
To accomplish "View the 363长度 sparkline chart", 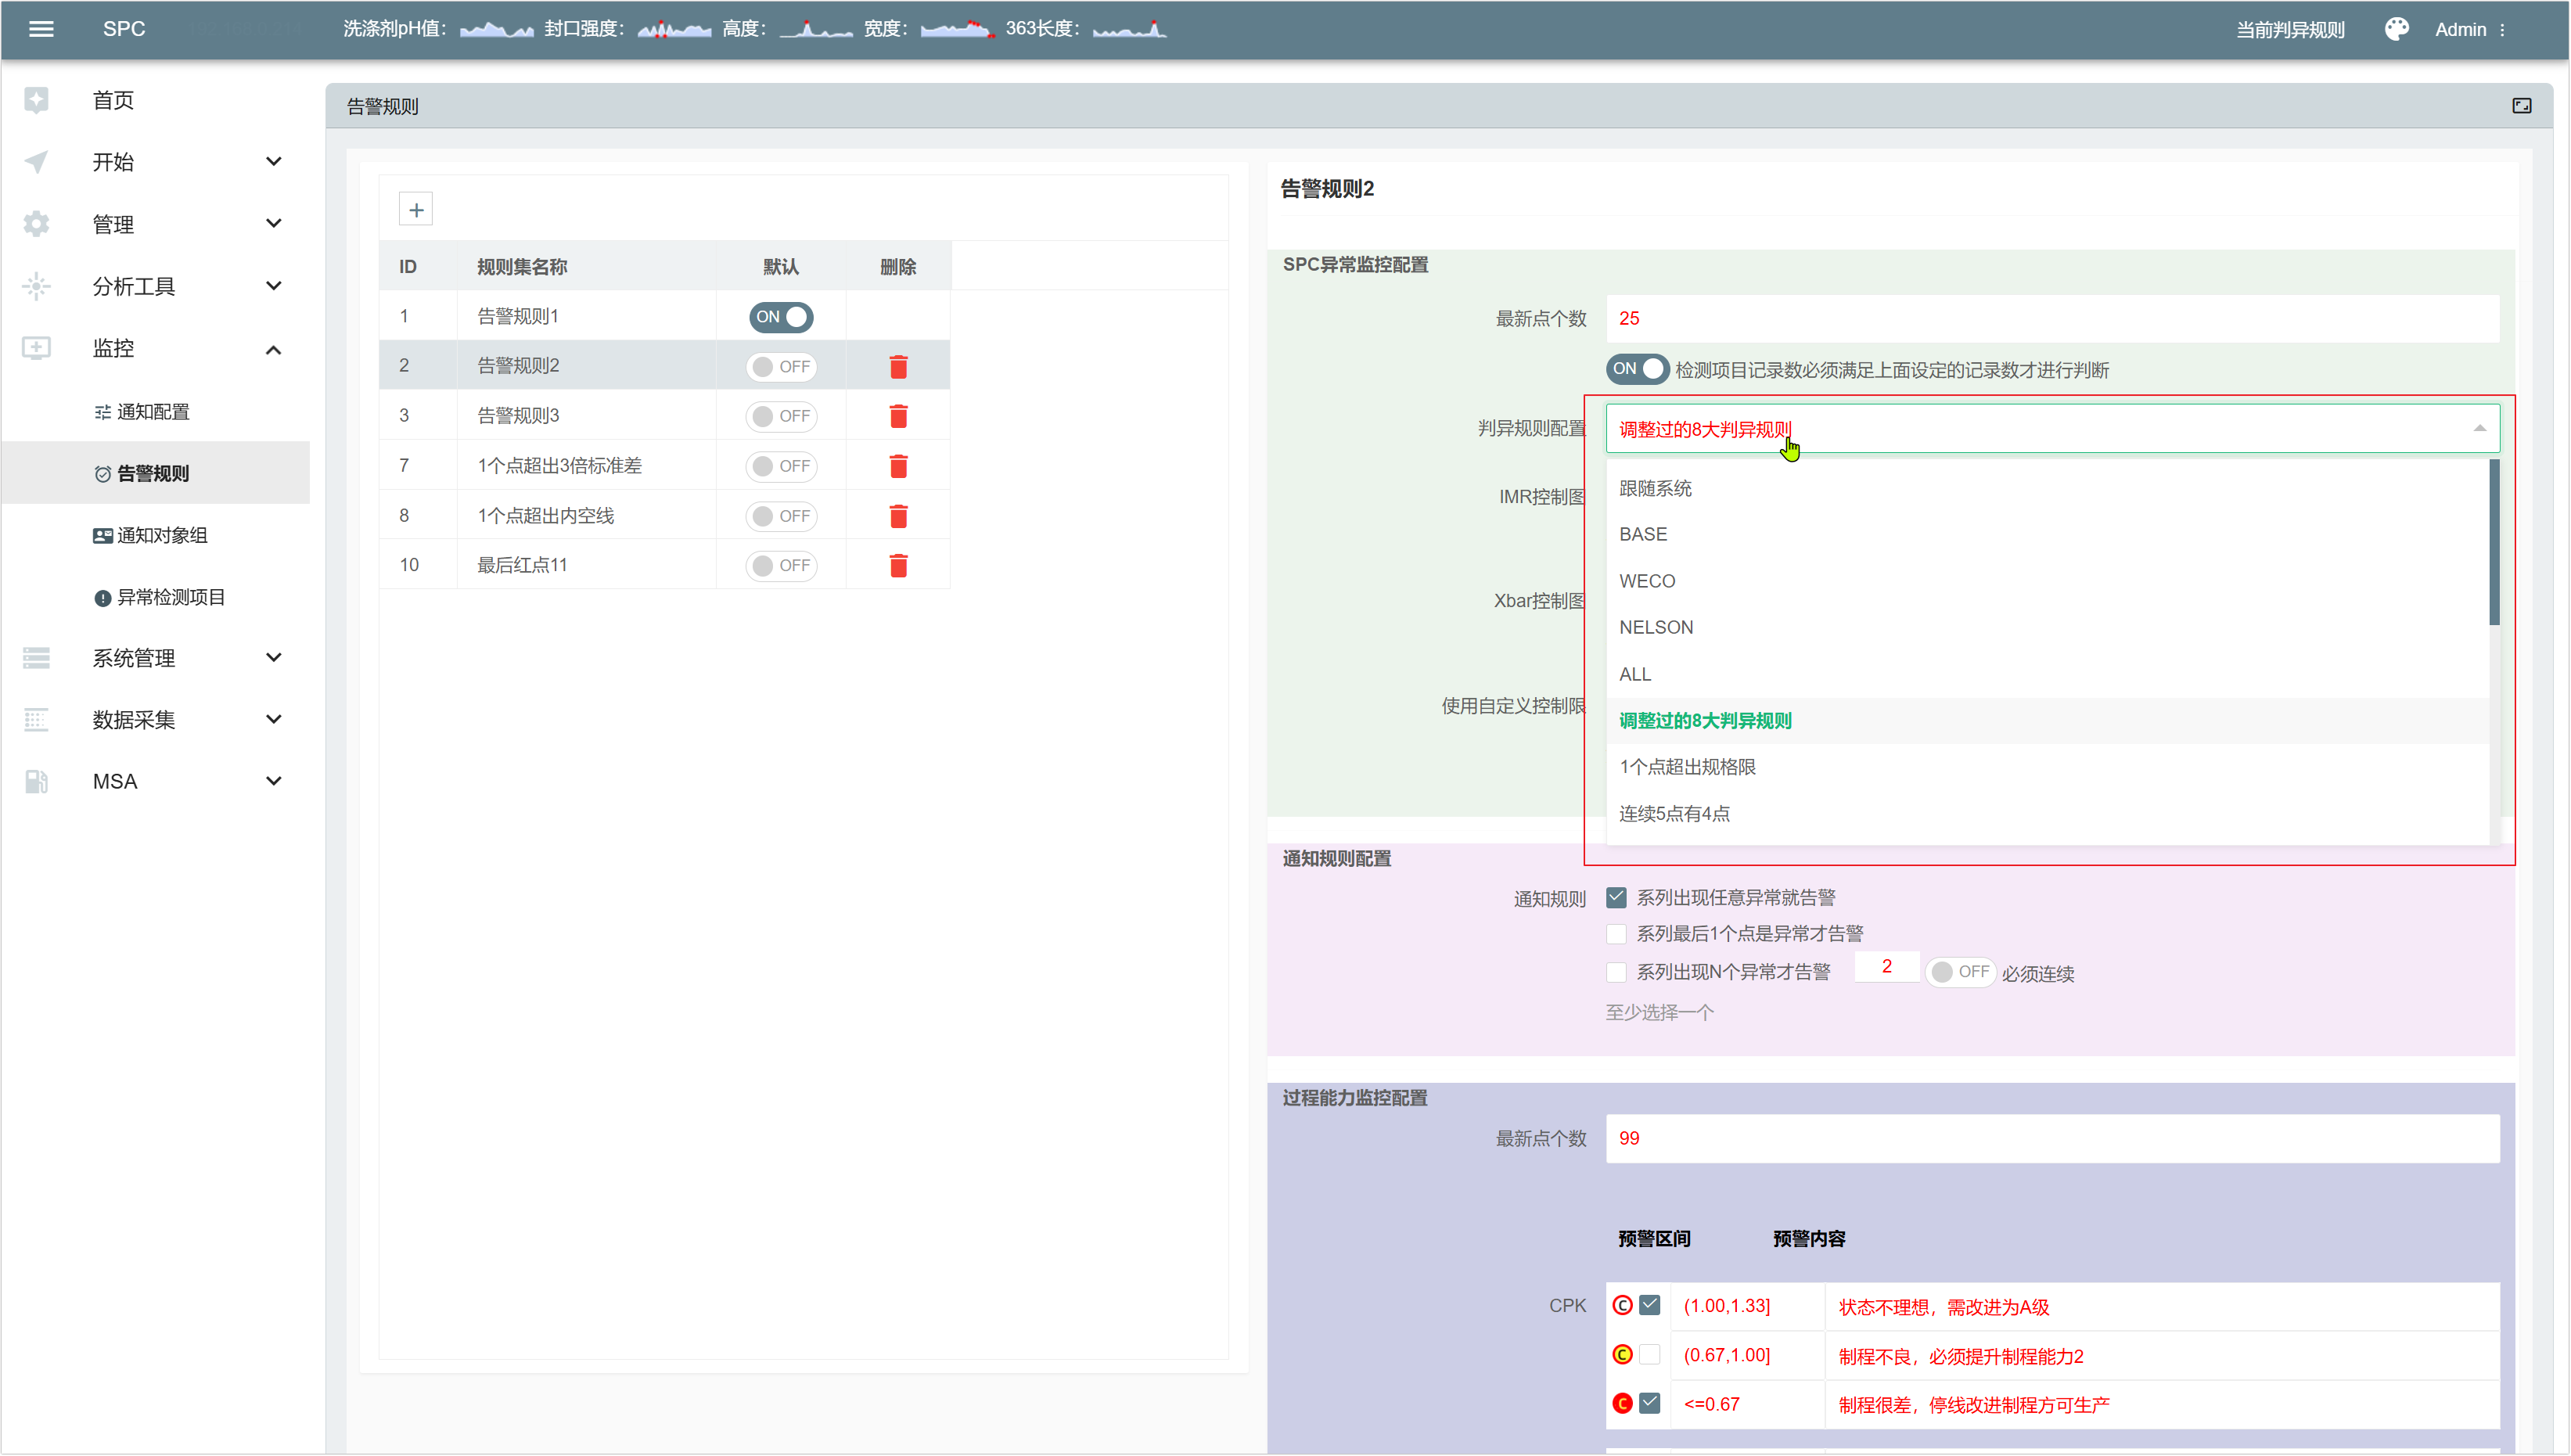I will [x=1130, y=30].
